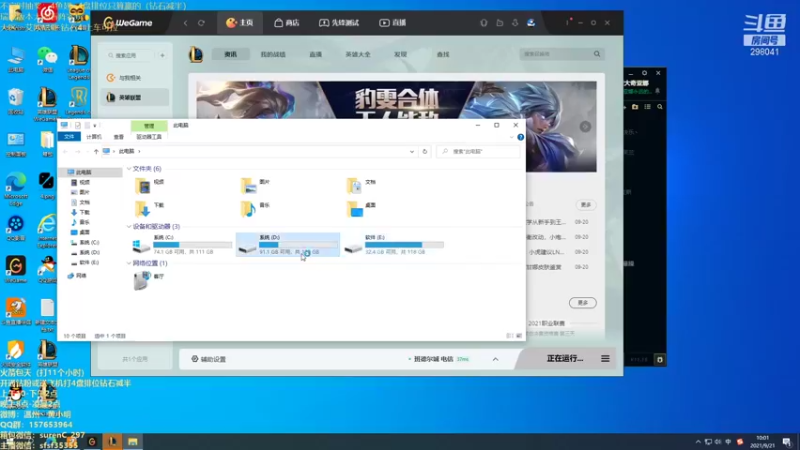Open the WeGame 直播 live tab
The height and width of the screenshot is (450, 800).
(x=392, y=22)
